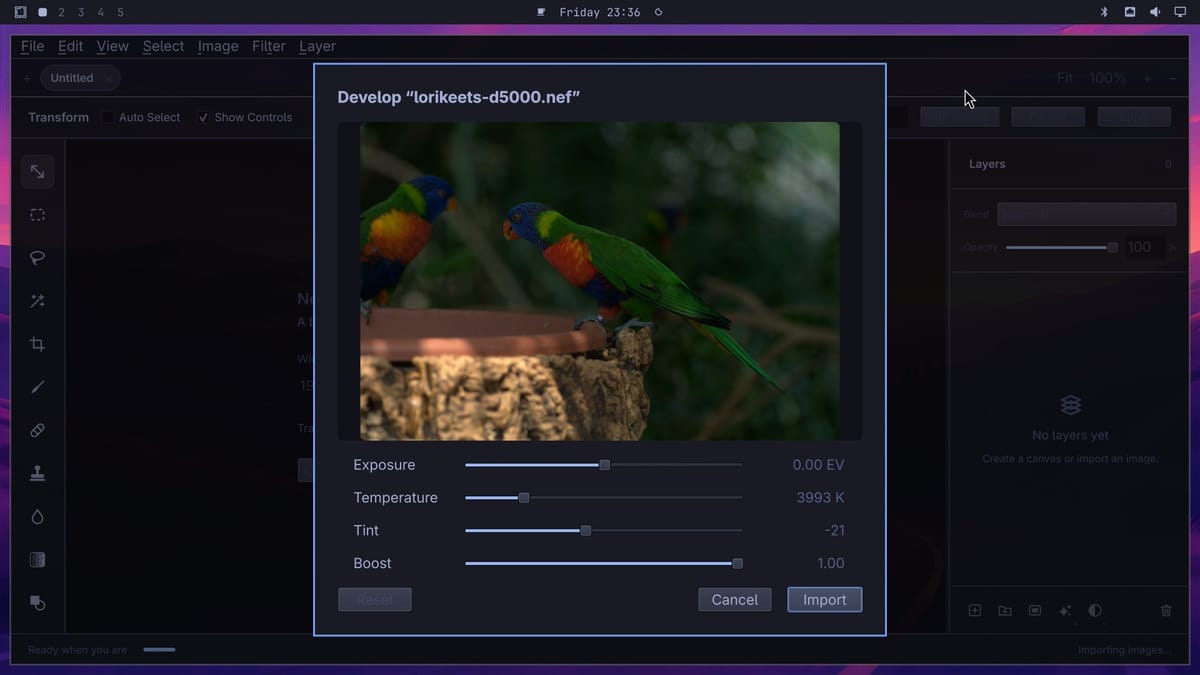Open the Bluetooth tray icon
The height and width of the screenshot is (675, 1200).
(x=1105, y=12)
